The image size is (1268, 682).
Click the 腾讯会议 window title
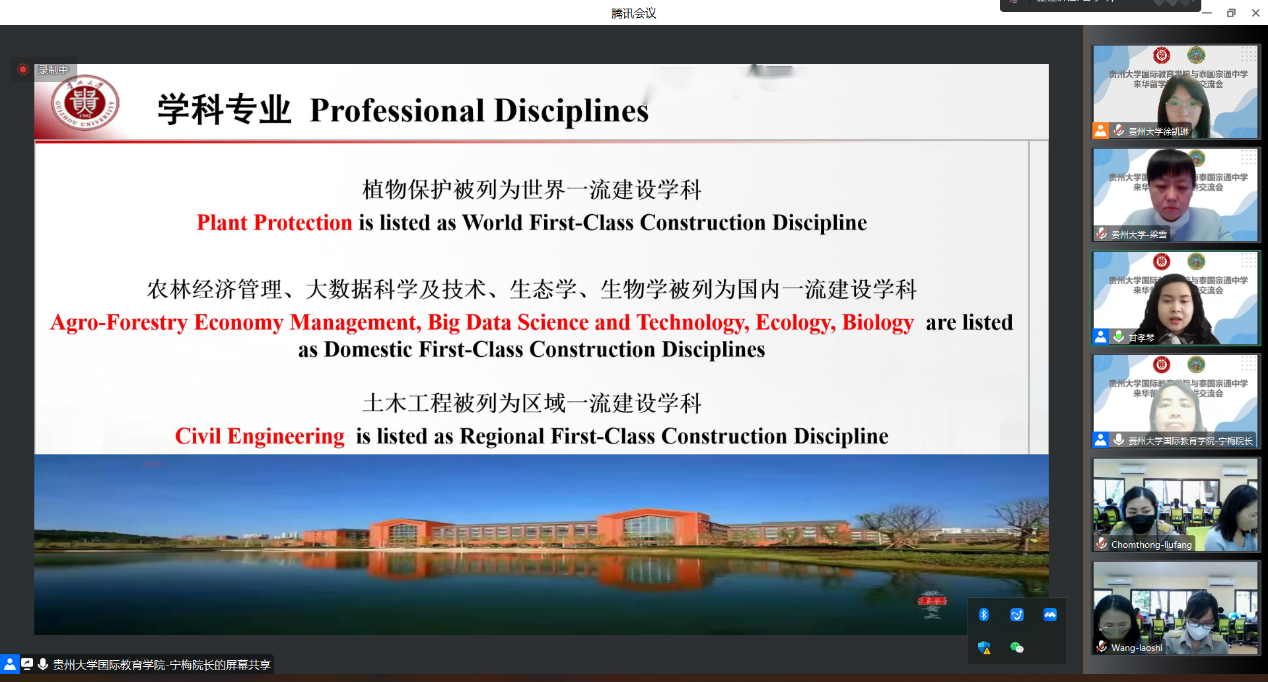click(x=634, y=13)
